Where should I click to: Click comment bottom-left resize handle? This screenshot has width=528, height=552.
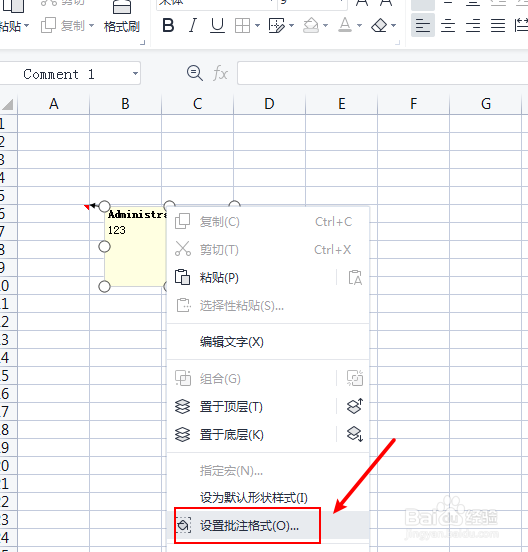tap(104, 287)
